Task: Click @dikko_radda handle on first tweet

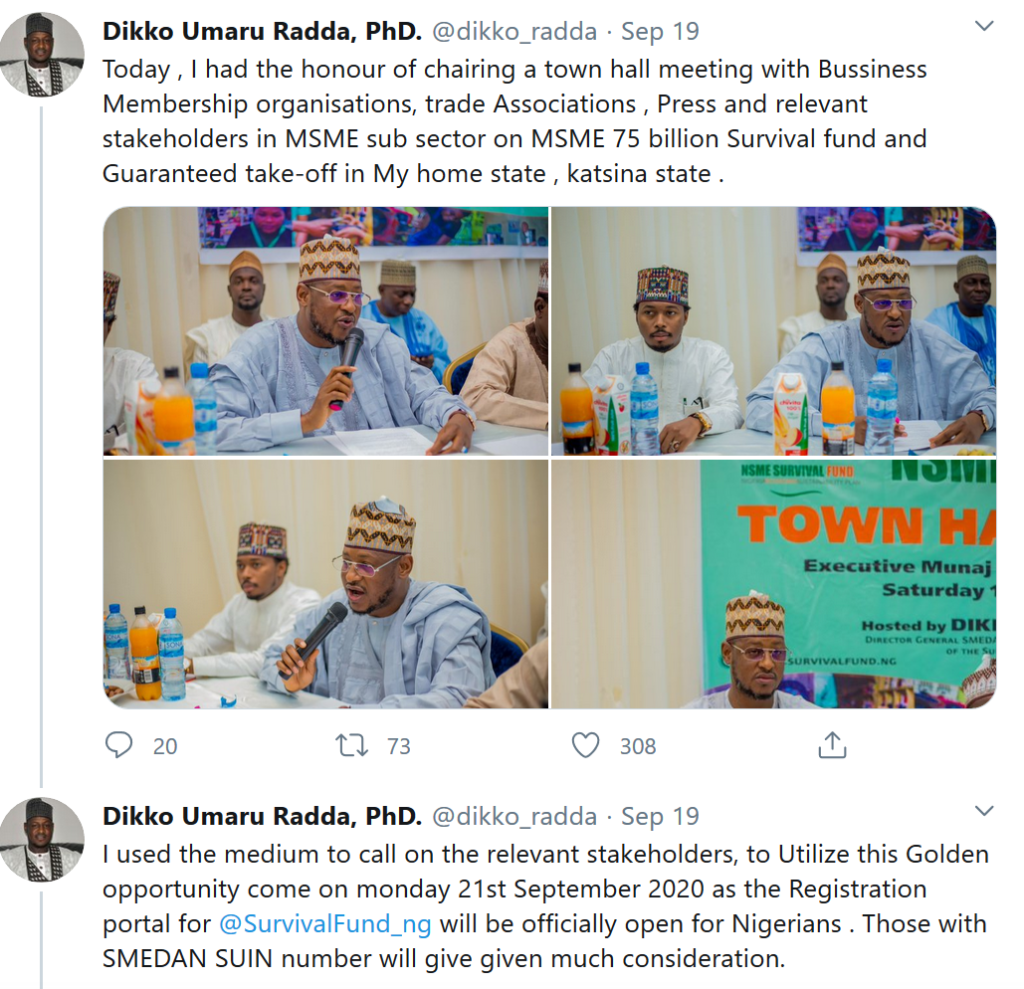Action: (514, 31)
